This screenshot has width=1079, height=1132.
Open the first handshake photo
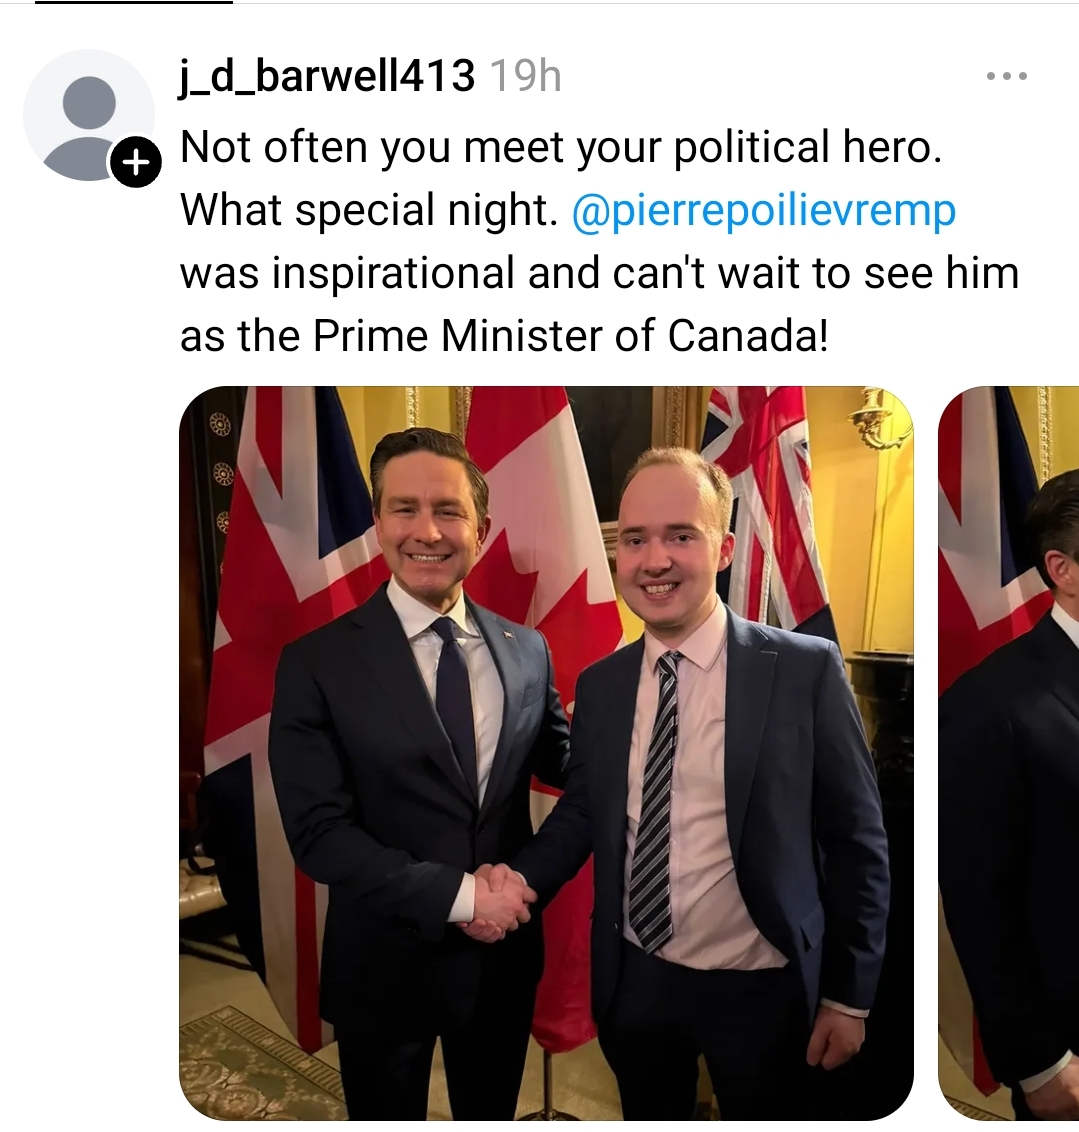(x=546, y=753)
